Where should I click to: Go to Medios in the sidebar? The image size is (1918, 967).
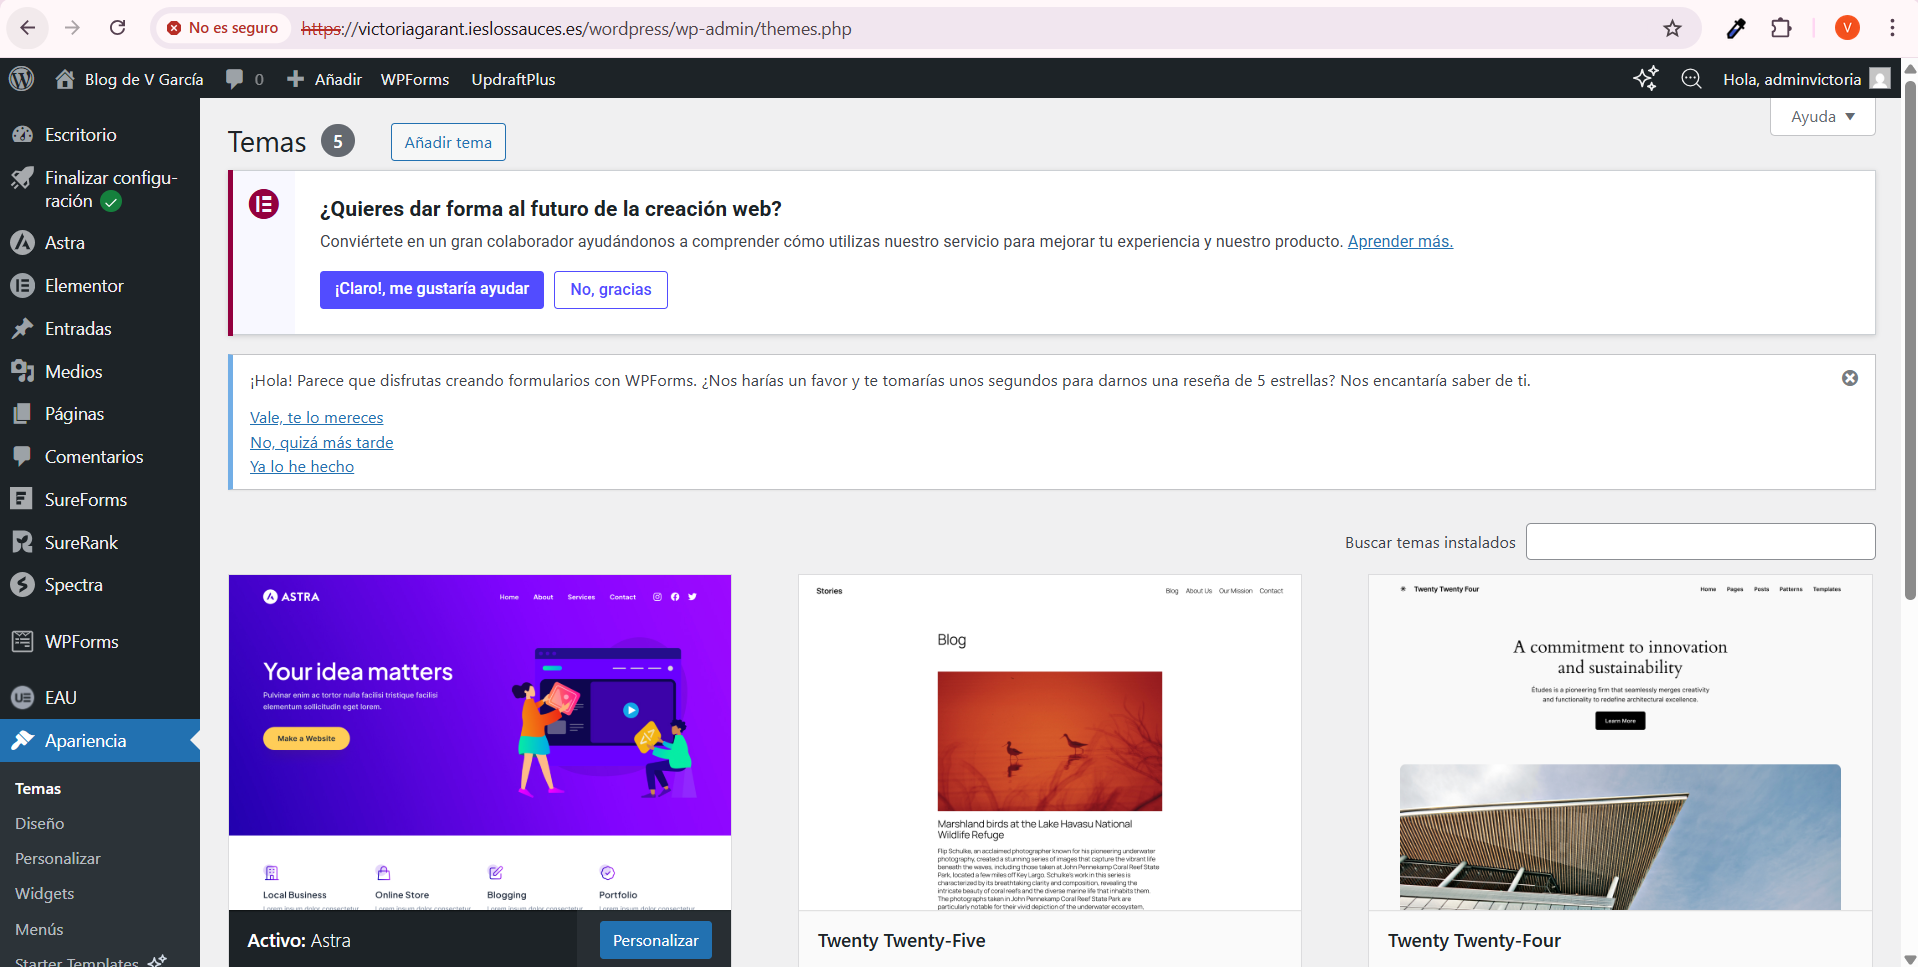73,372
